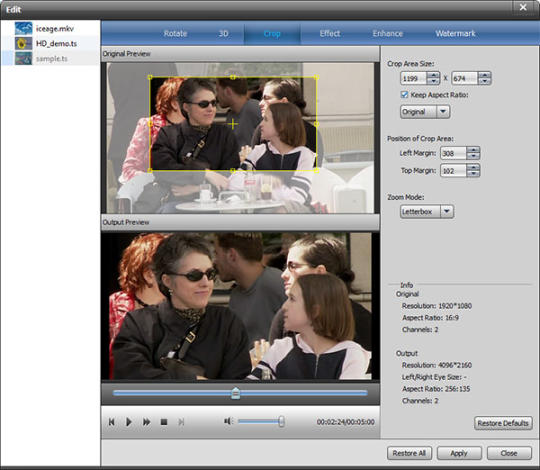Click top-left crop handle
Screen dimensions: 540x470
[x=150, y=77]
